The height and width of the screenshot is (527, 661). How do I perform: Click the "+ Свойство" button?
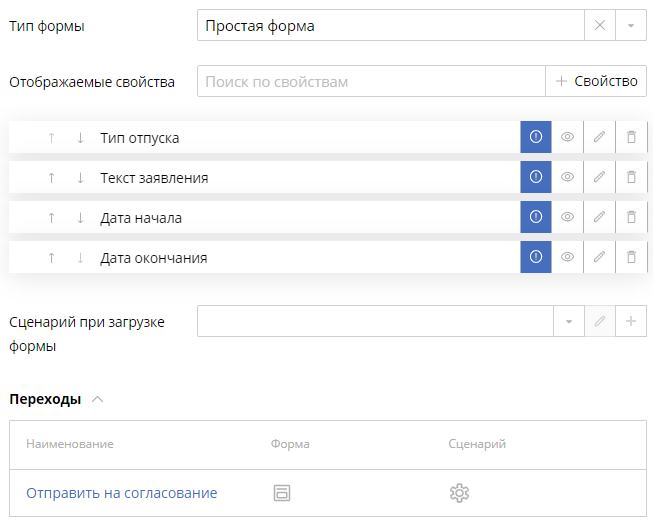pyautogui.click(x=596, y=81)
